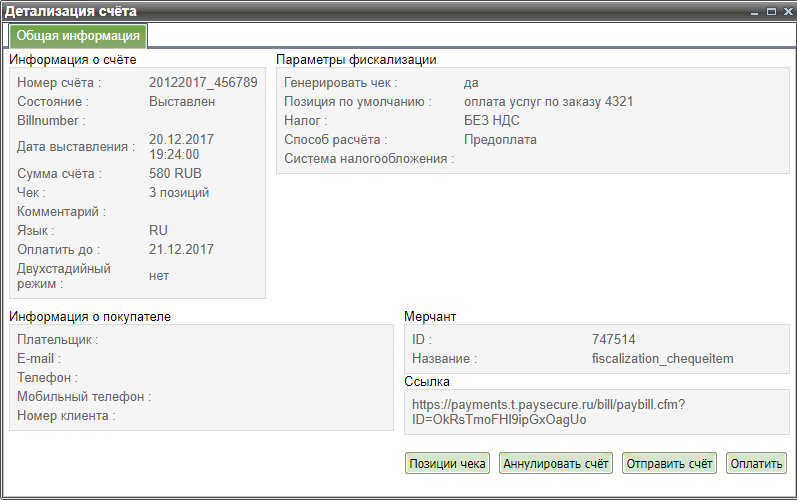
Task: Click the cheque value 3 позиций
Action: pyautogui.click(x=179, y=192)
